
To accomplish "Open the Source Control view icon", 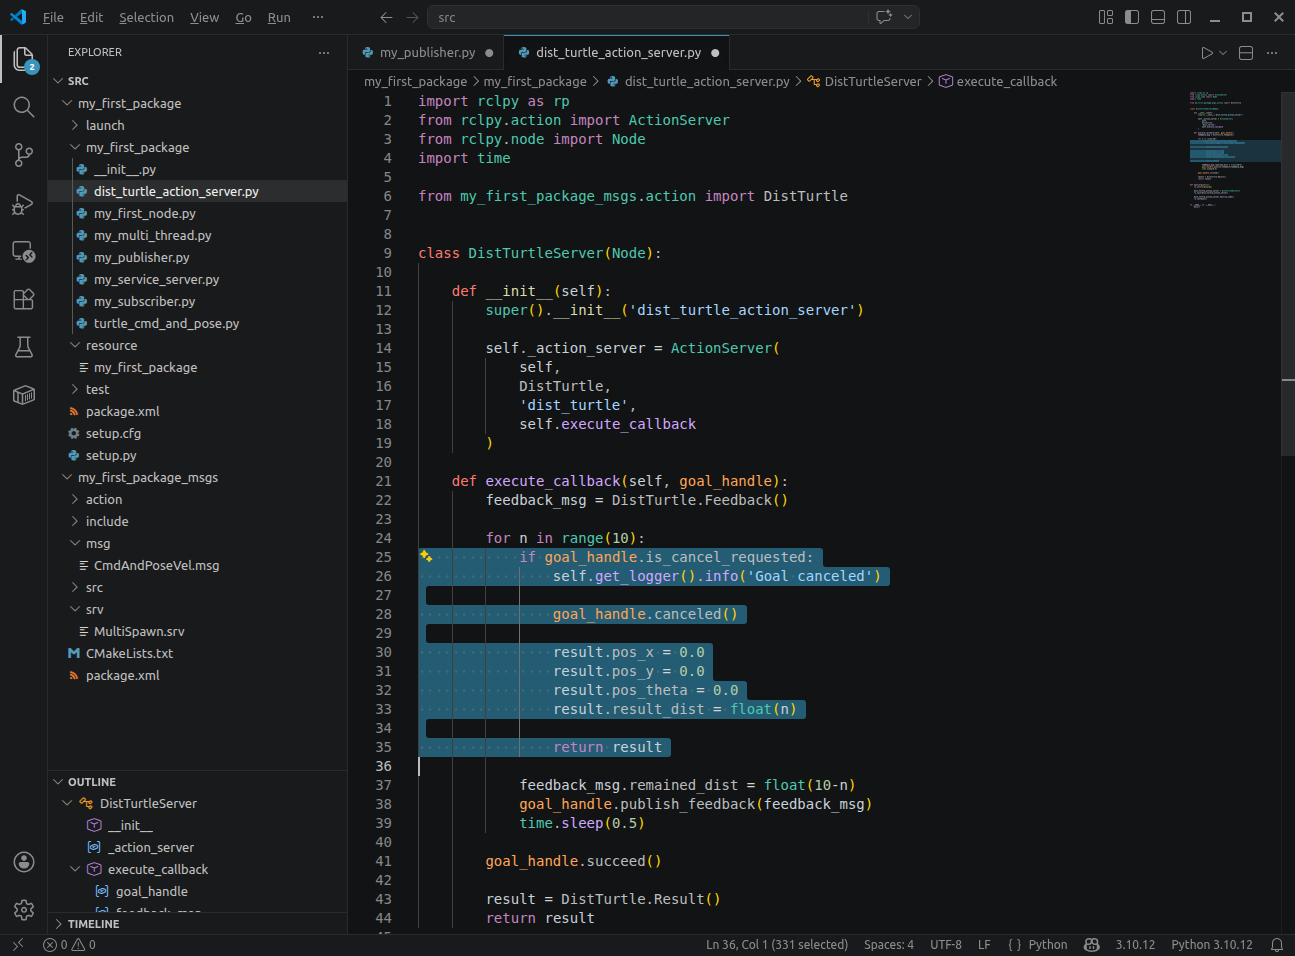I will tap(24, 155).
